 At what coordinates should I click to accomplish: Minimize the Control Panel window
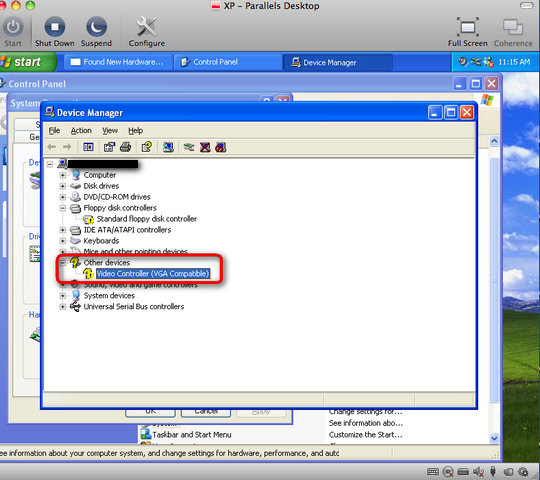click(x=459, y=84)
